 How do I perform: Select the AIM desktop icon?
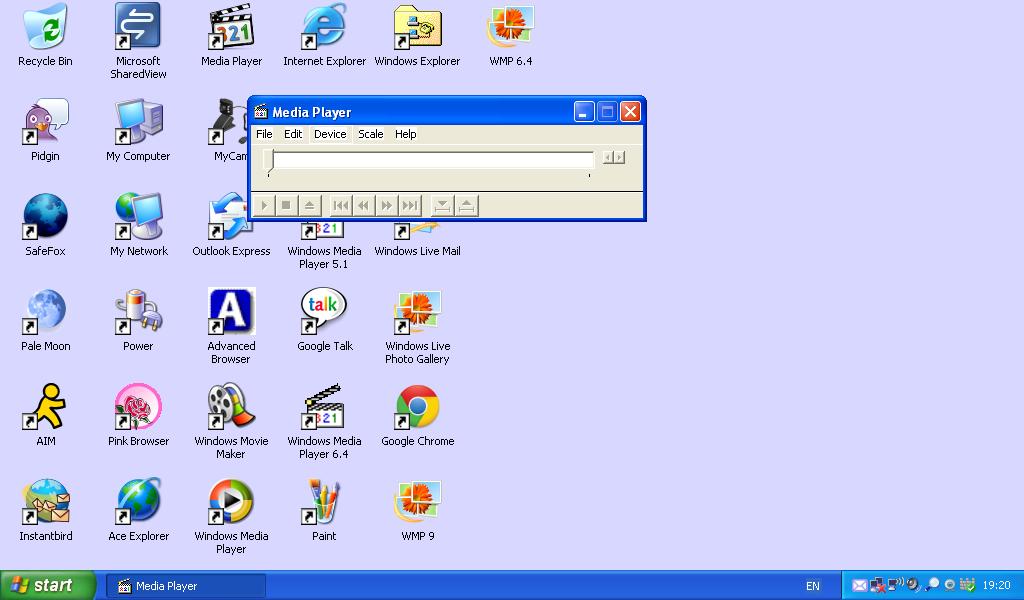(45, 415)
